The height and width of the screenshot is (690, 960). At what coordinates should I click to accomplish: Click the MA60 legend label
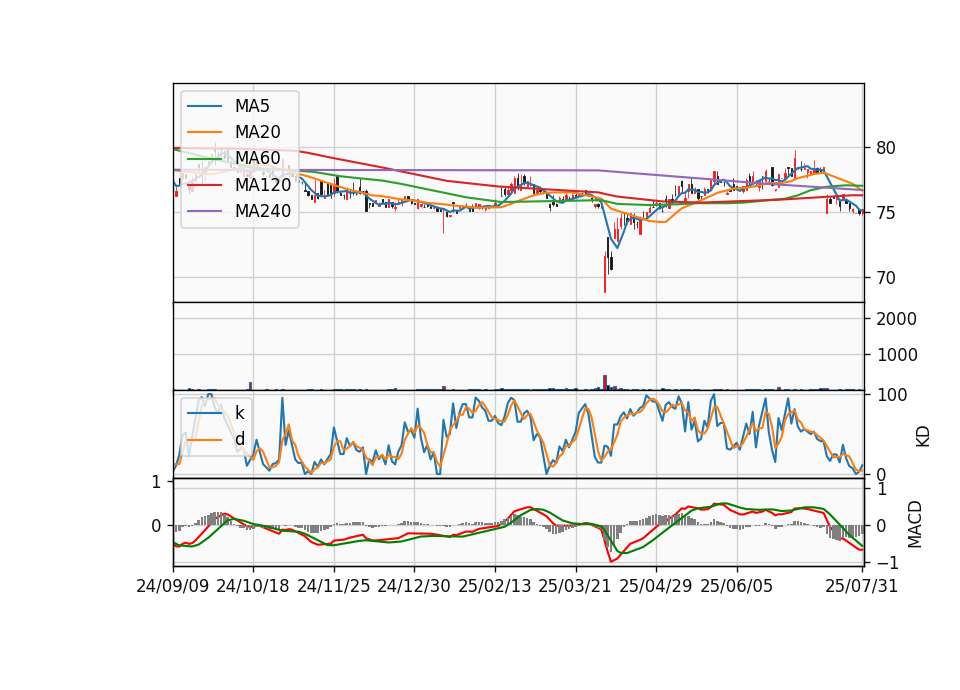coord(257,158)
